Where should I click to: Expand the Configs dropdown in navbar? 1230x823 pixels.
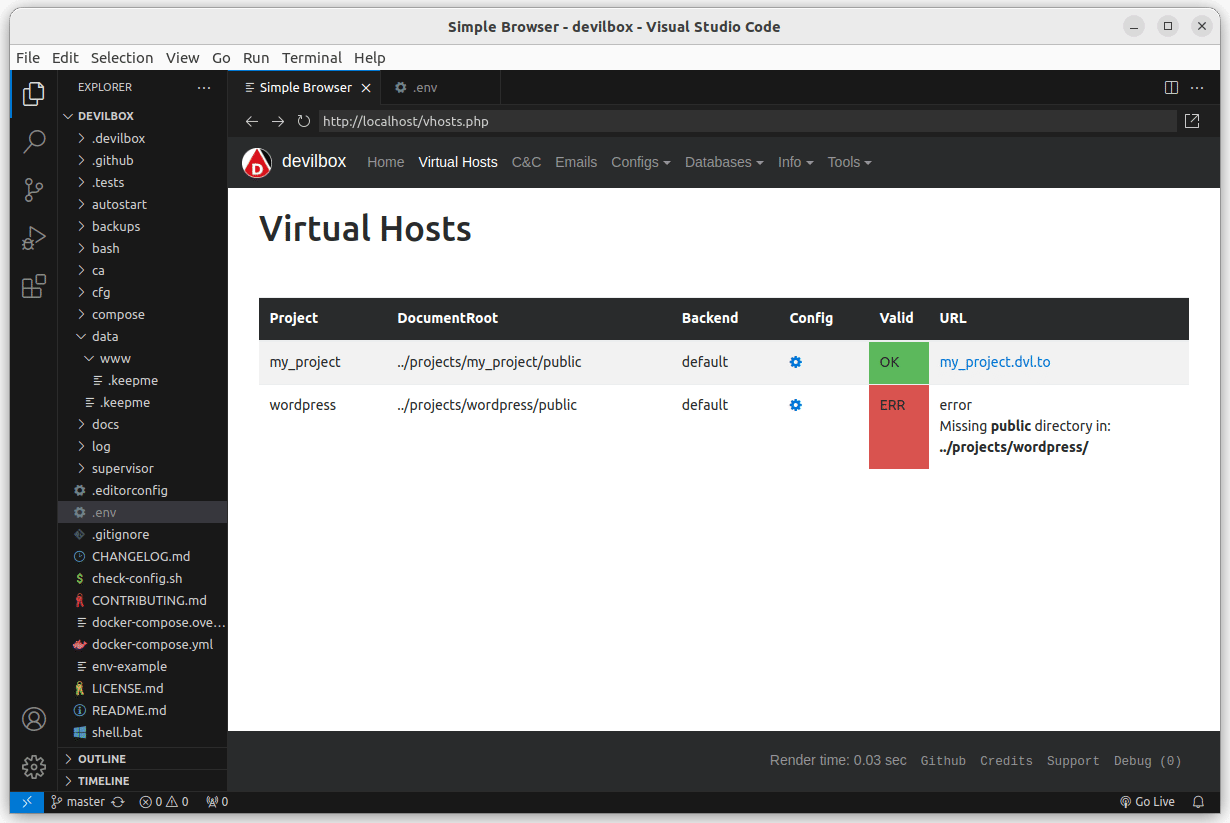coord(640,162)
